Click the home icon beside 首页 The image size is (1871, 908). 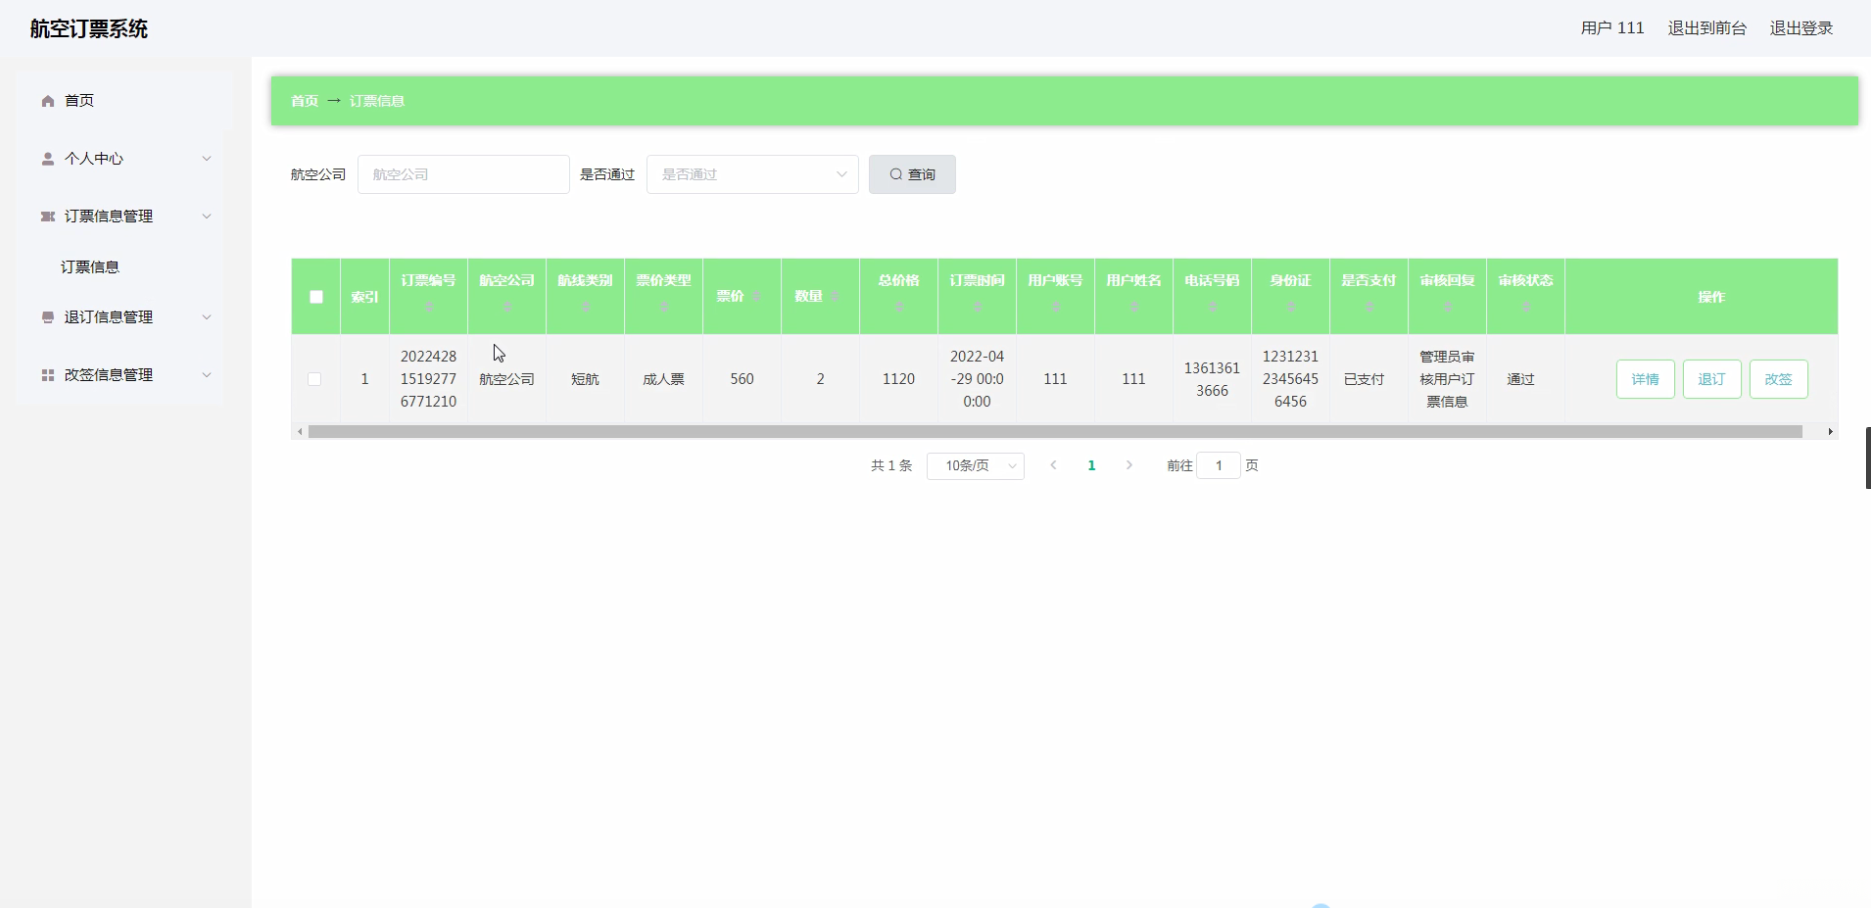tap(48, 101)
